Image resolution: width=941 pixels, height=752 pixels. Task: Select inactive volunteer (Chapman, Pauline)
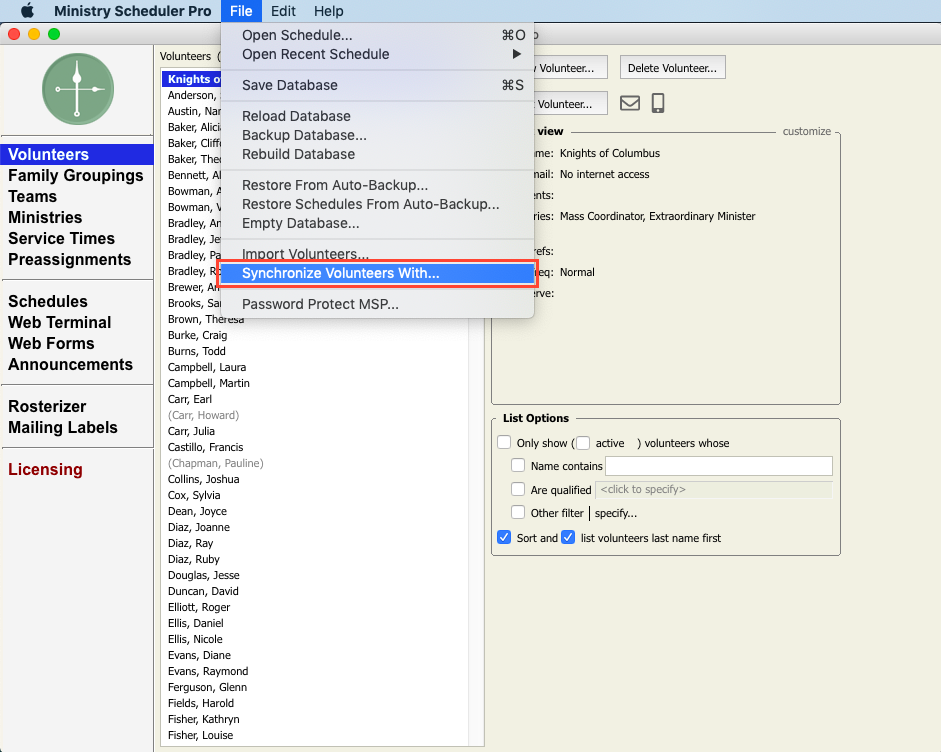click(215, 463)
